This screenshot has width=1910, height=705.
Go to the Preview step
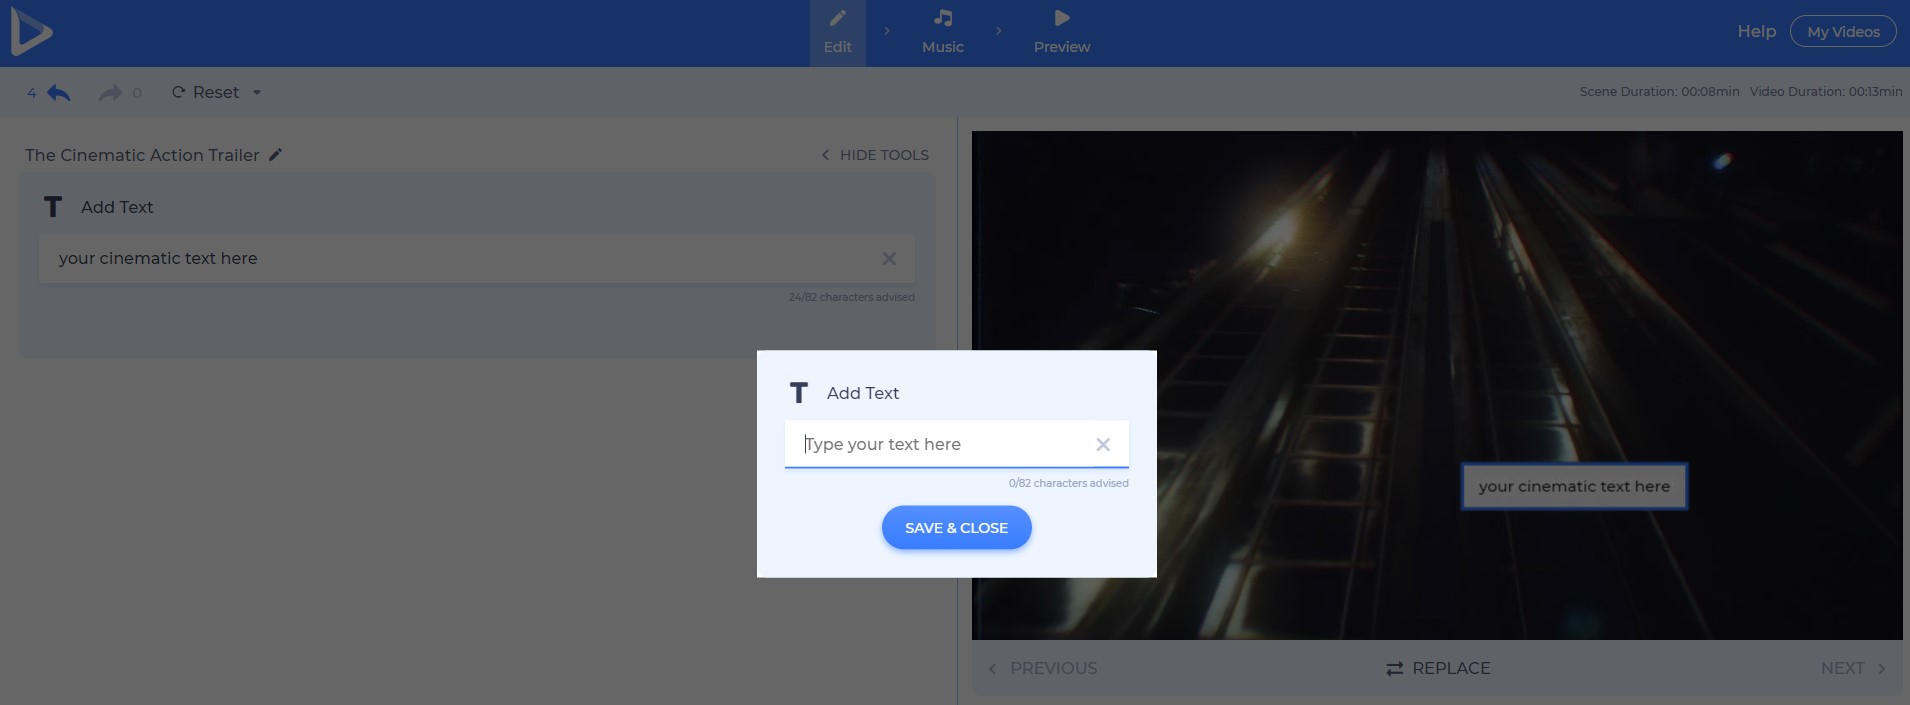pyautogui.click(x=1062, y=33)
